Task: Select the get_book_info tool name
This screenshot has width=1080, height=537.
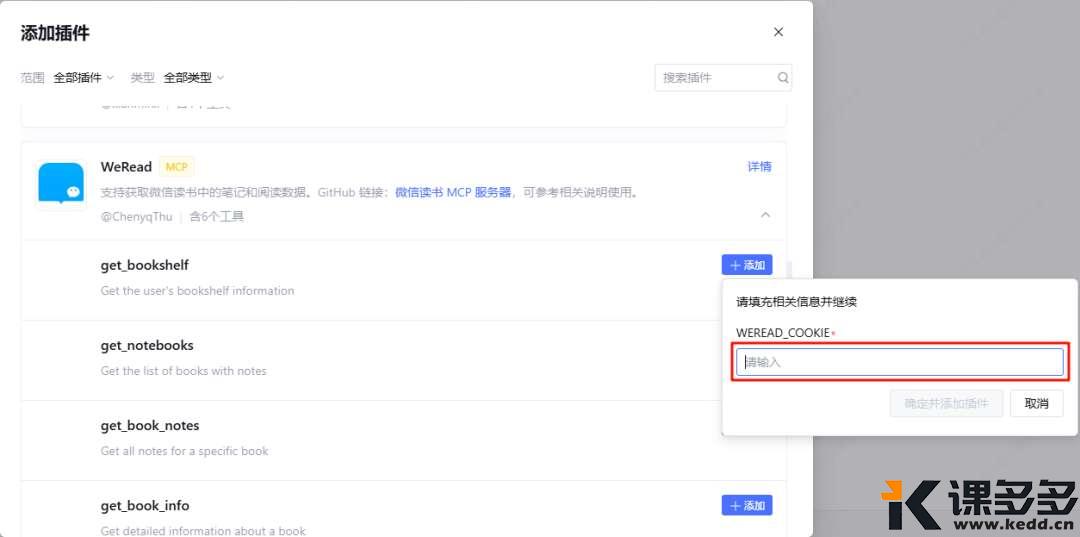Action: coord(145,505)
